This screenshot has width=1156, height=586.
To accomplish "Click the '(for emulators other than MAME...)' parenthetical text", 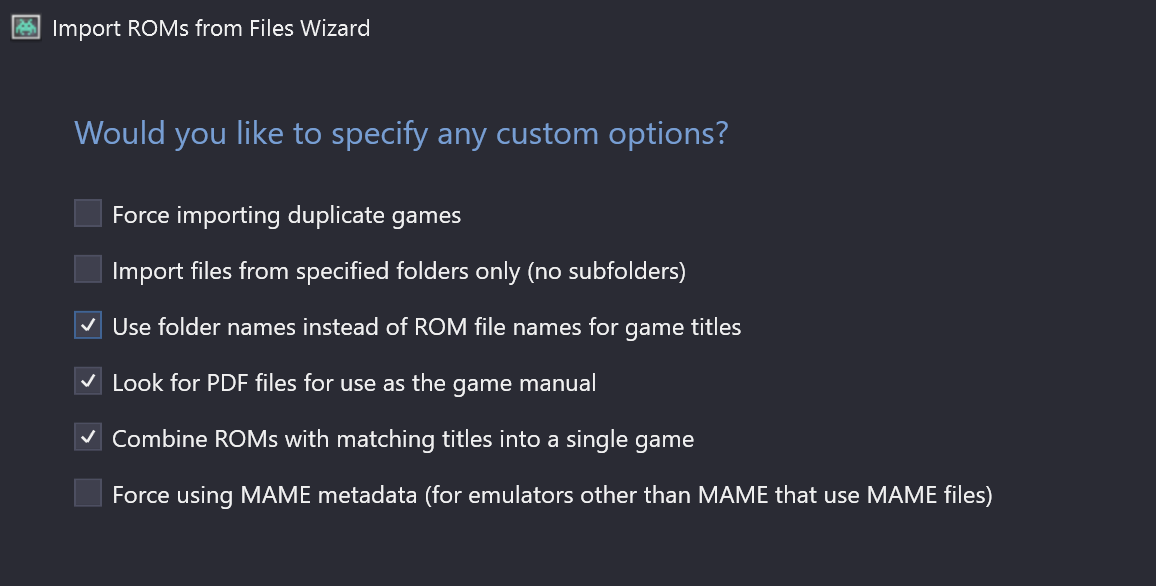I will point(708,495).
